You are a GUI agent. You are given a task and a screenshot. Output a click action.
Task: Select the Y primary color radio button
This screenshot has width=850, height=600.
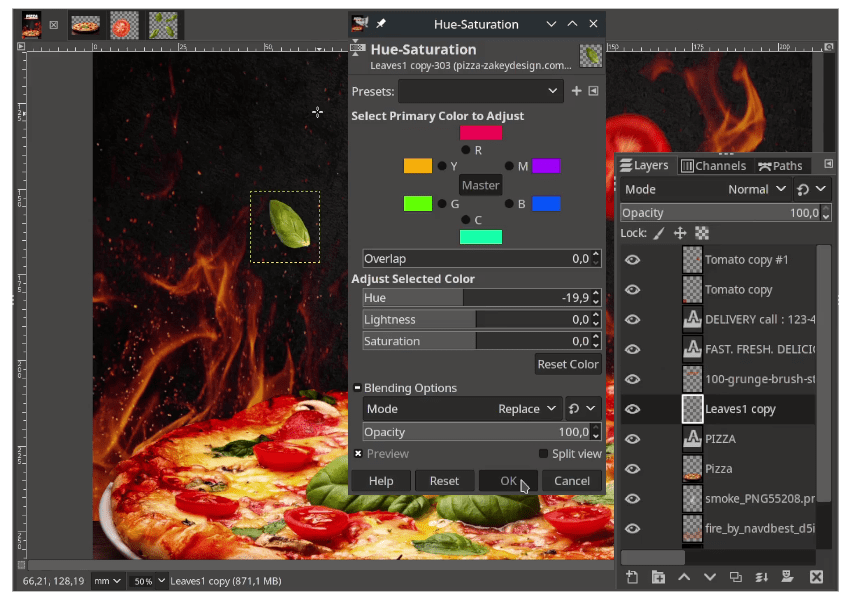(x=442, y=166)
